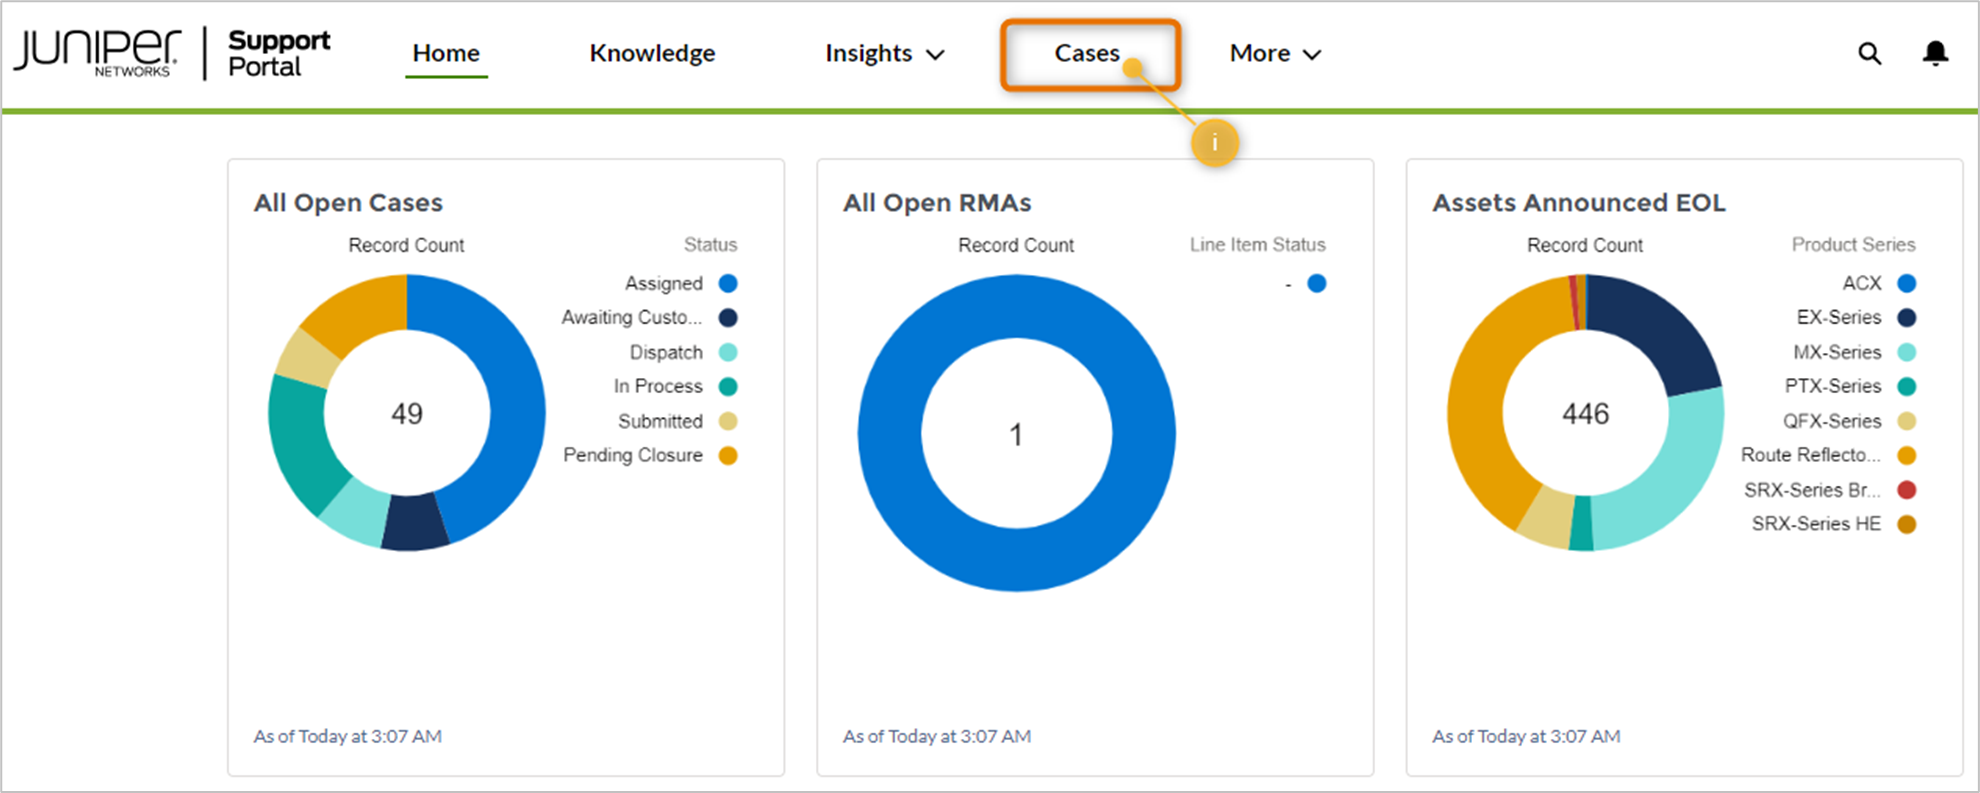Click the orange info callout marker
The height and width of the screenshot is (793, 1980).
[1214, 144]
